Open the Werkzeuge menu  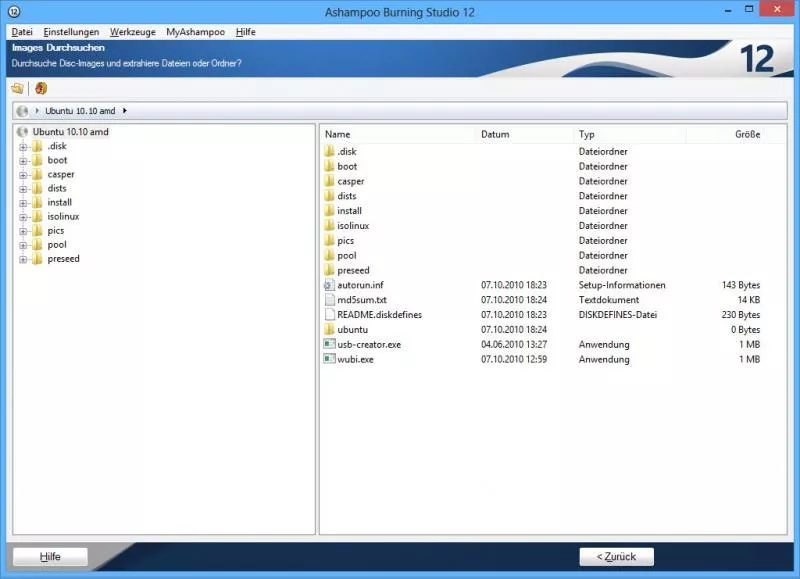133,32
